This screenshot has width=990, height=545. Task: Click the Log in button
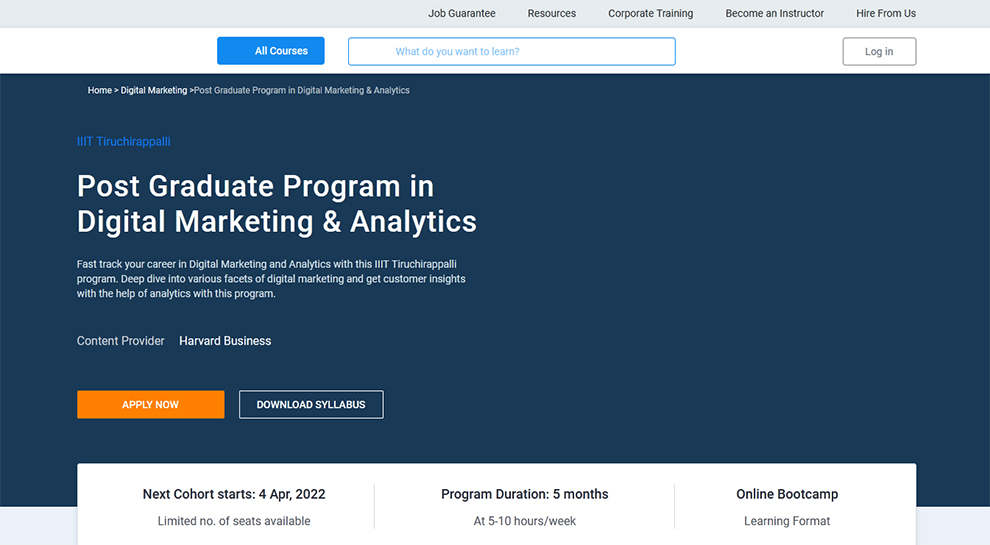pos(879,51)
